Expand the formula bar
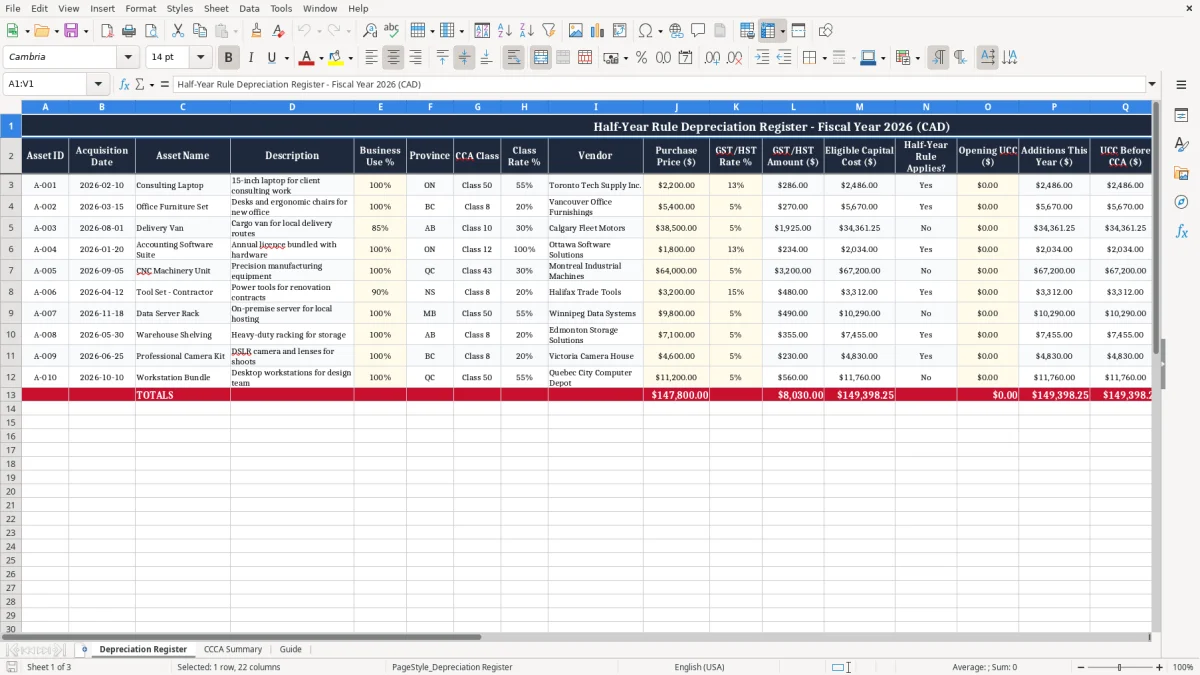This screenshot has height=675, width=1200. [1152, 84]
